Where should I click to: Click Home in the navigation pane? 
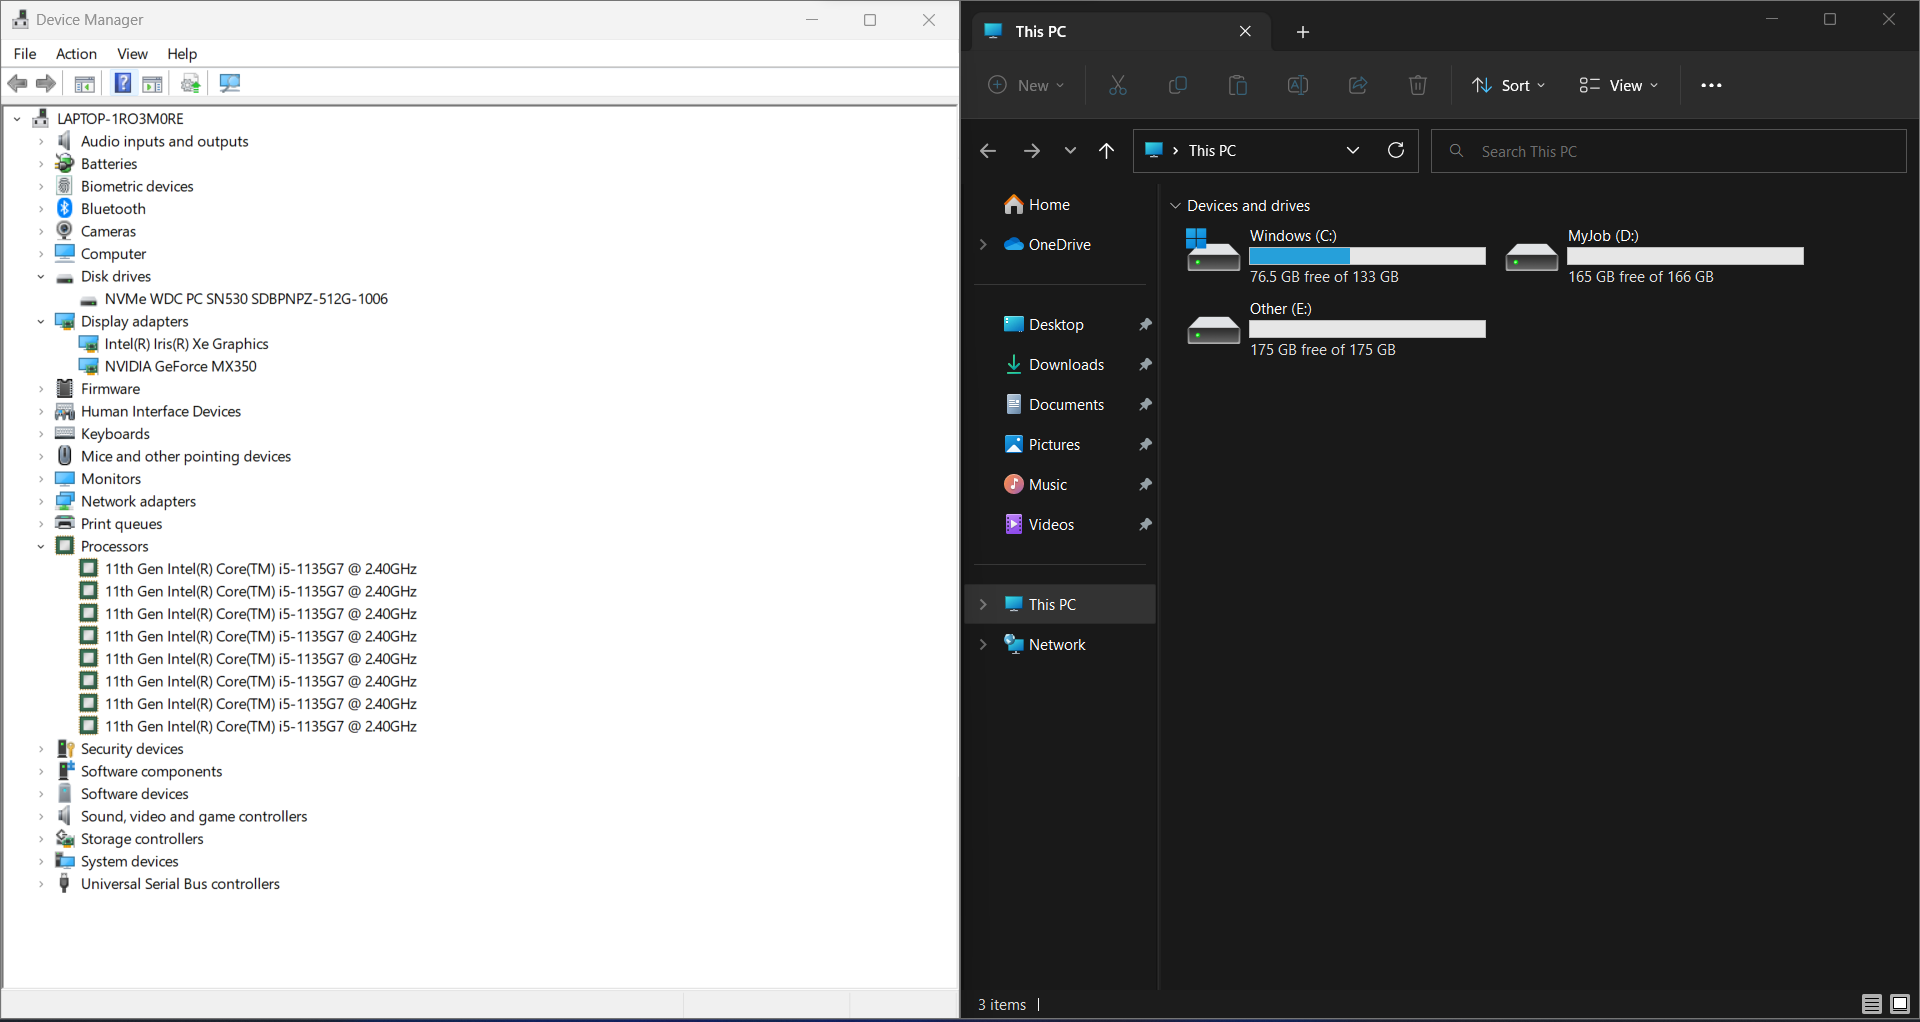[1049, 205]
